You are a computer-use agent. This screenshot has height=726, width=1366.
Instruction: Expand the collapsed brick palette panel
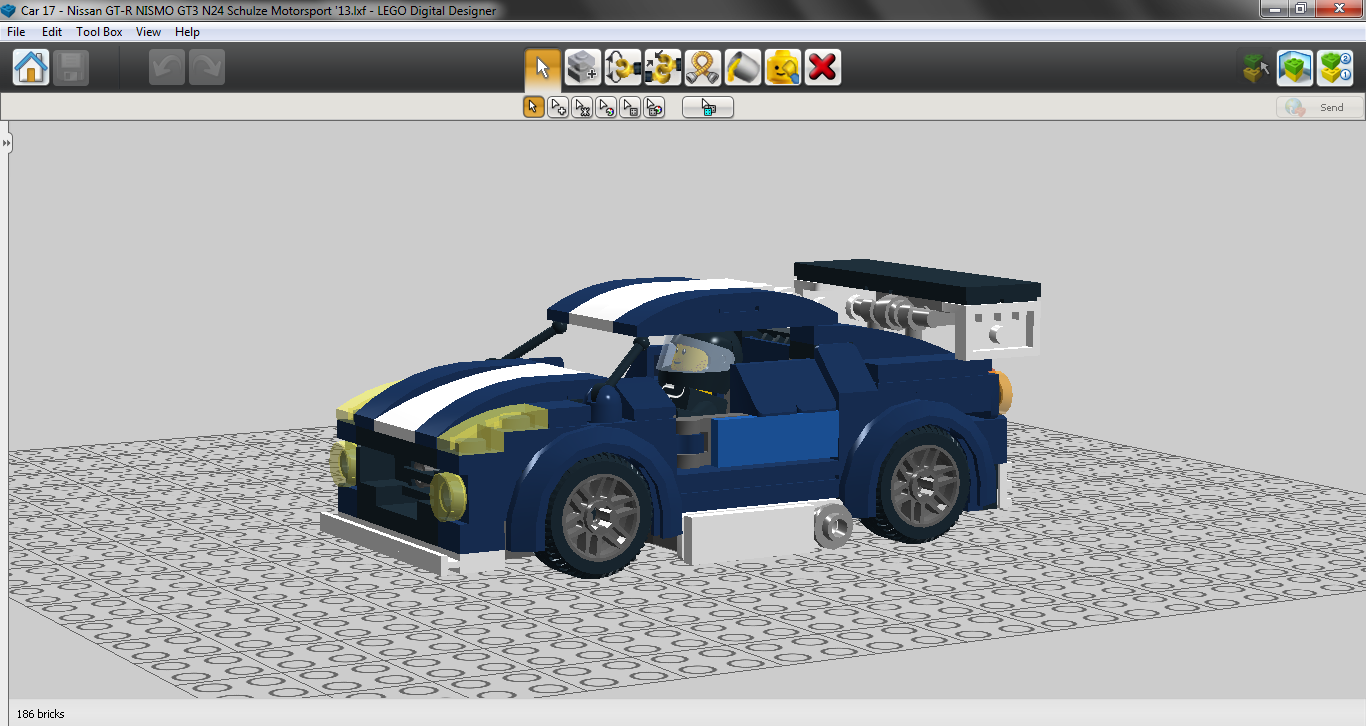pos(6,144)
